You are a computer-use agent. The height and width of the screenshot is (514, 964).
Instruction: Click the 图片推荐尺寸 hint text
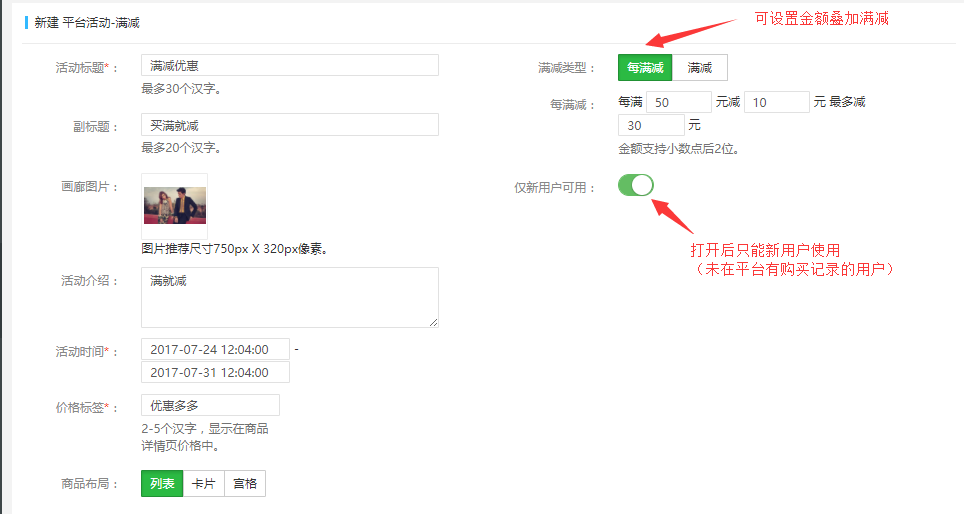coord(235,249)
